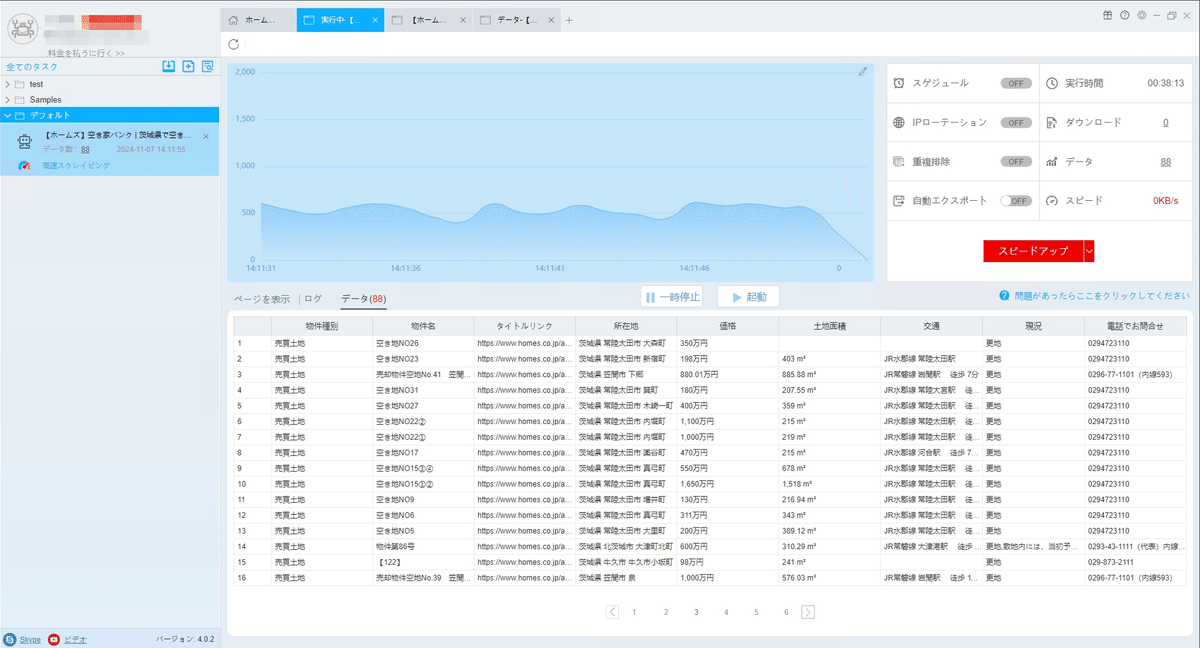Switch to the ホーム tab
Viewport: 1200px width, 648px height.
(258, 20)
